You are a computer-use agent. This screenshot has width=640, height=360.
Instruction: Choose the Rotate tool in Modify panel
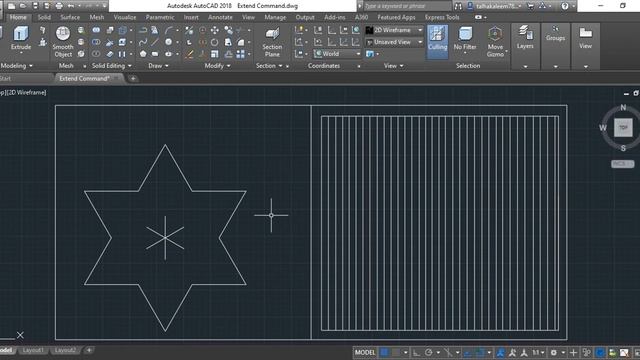click(x=215, y=42)
